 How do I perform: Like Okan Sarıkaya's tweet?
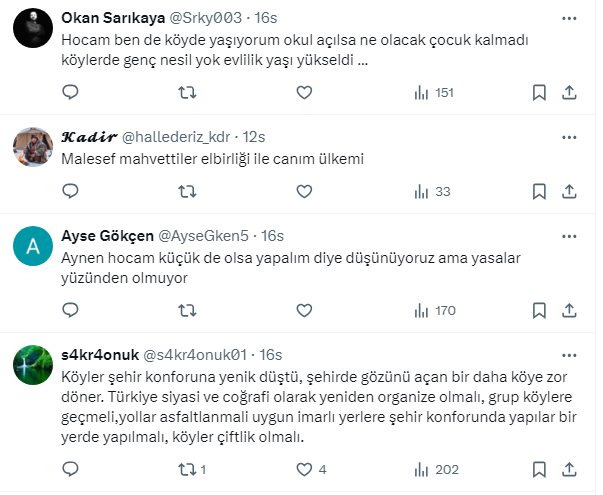[305, 92]
